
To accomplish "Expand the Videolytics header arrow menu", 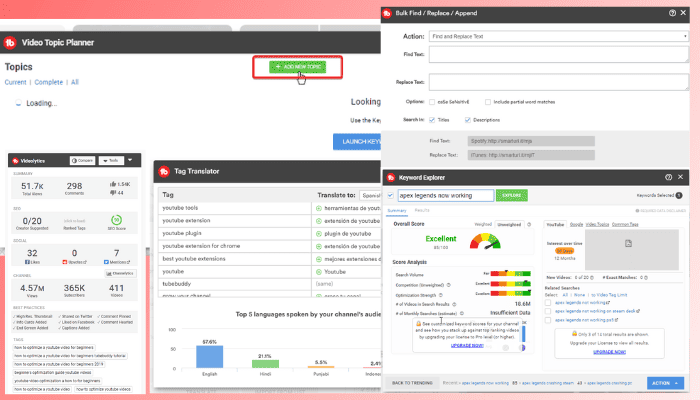I will (x=130, y=160).
